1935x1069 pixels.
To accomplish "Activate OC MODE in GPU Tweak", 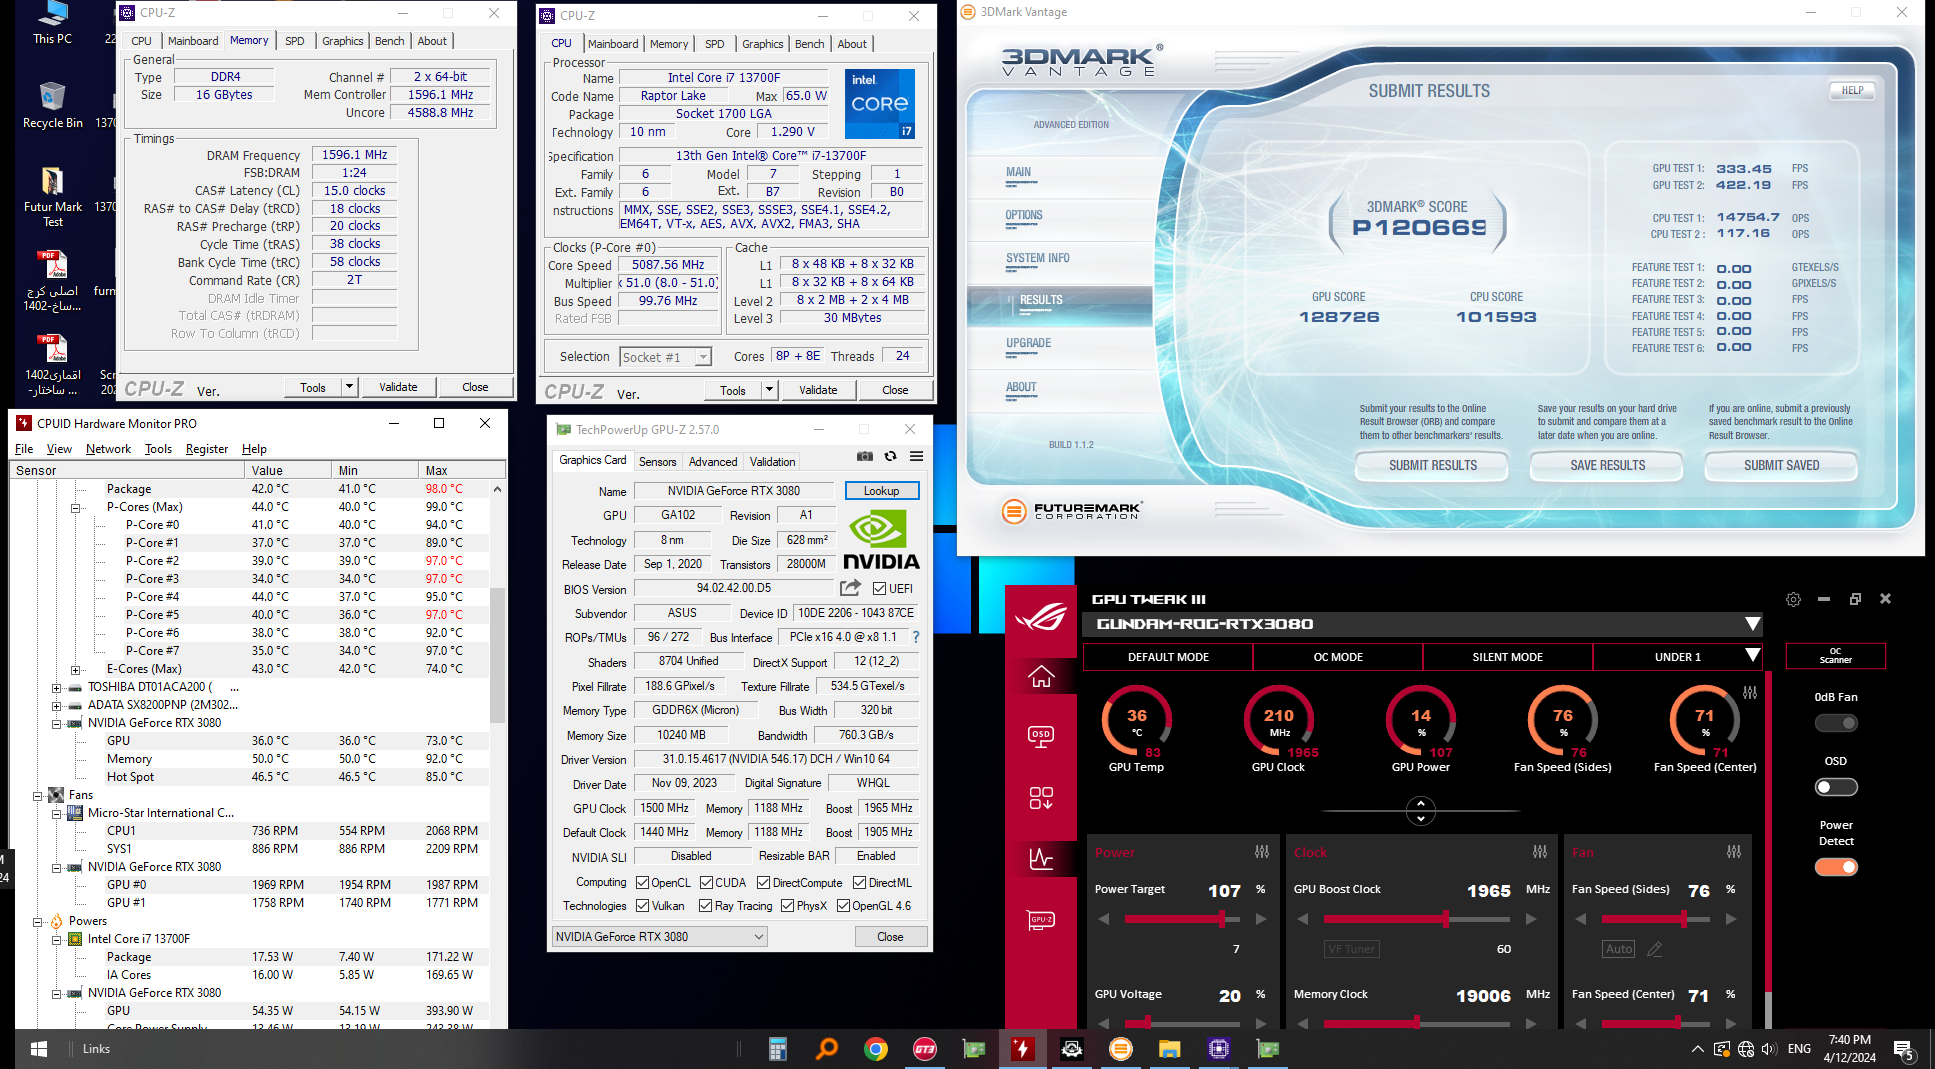I will coord(1338,657).
